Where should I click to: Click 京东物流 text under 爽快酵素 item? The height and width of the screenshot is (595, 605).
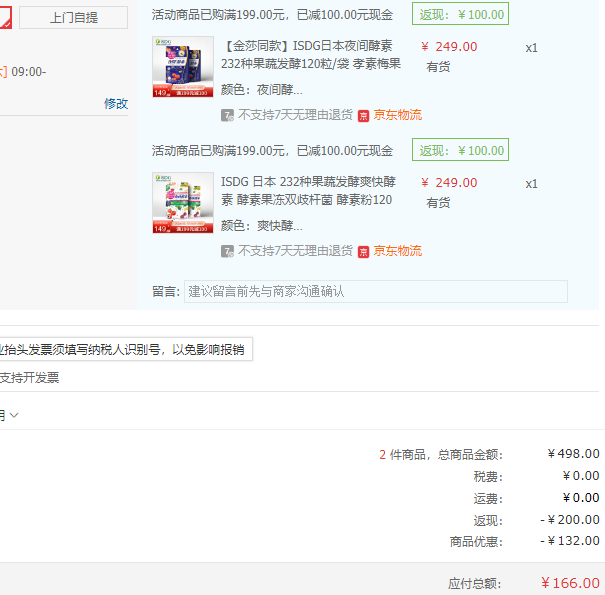(x=397, y=251)
